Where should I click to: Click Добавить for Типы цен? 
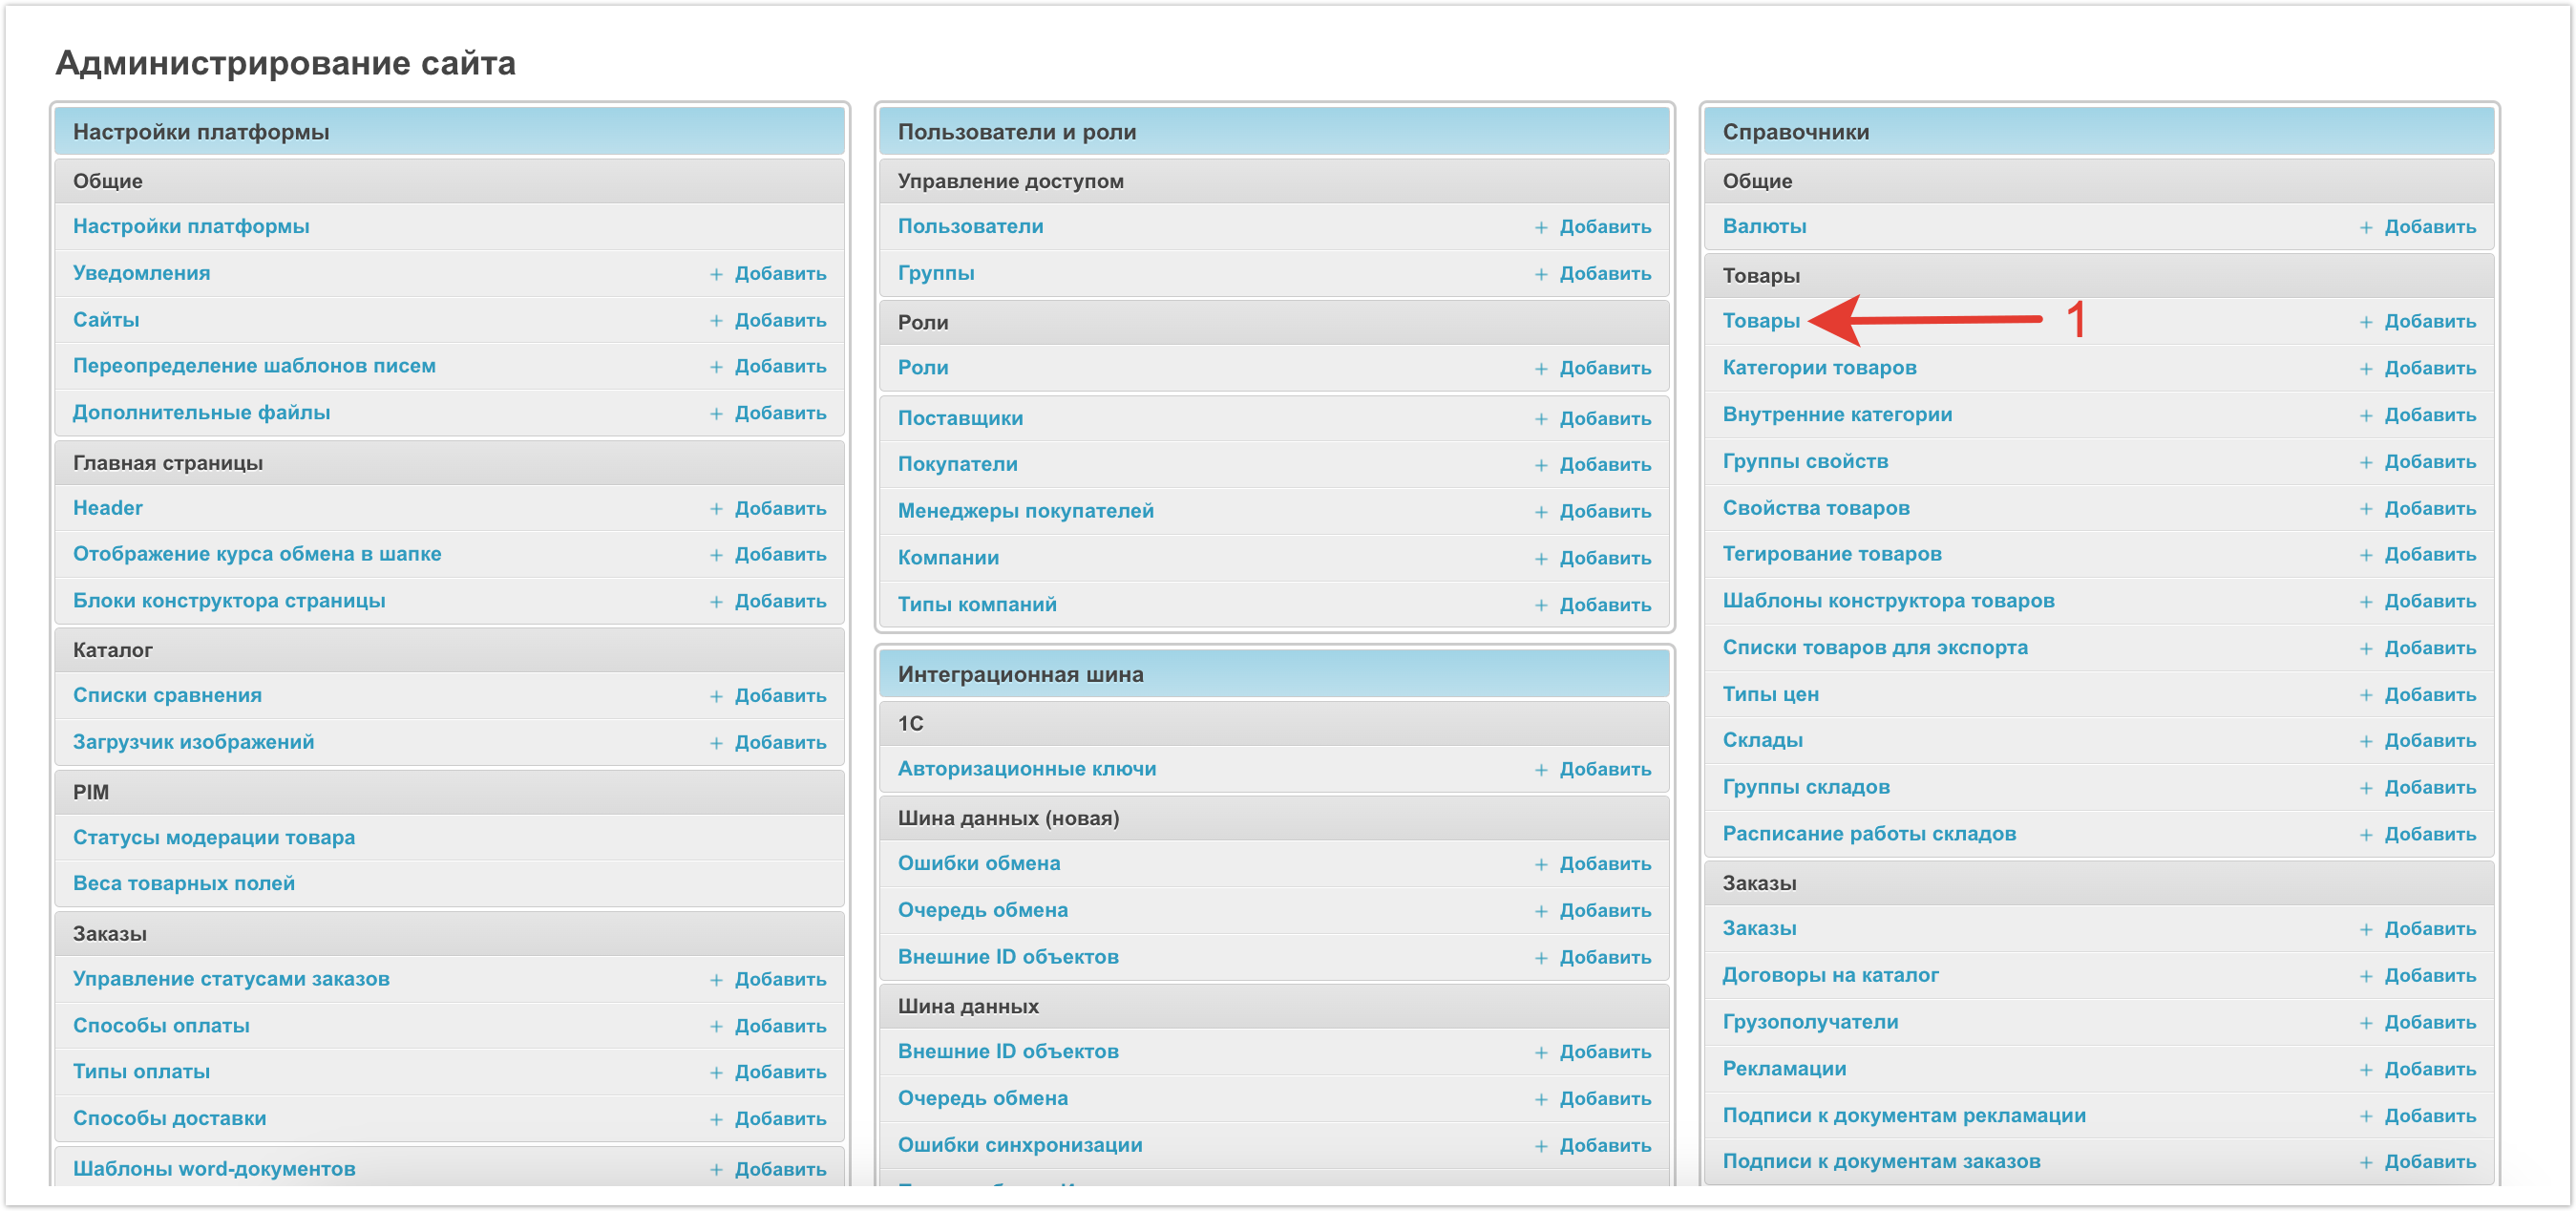point(2429,694)
